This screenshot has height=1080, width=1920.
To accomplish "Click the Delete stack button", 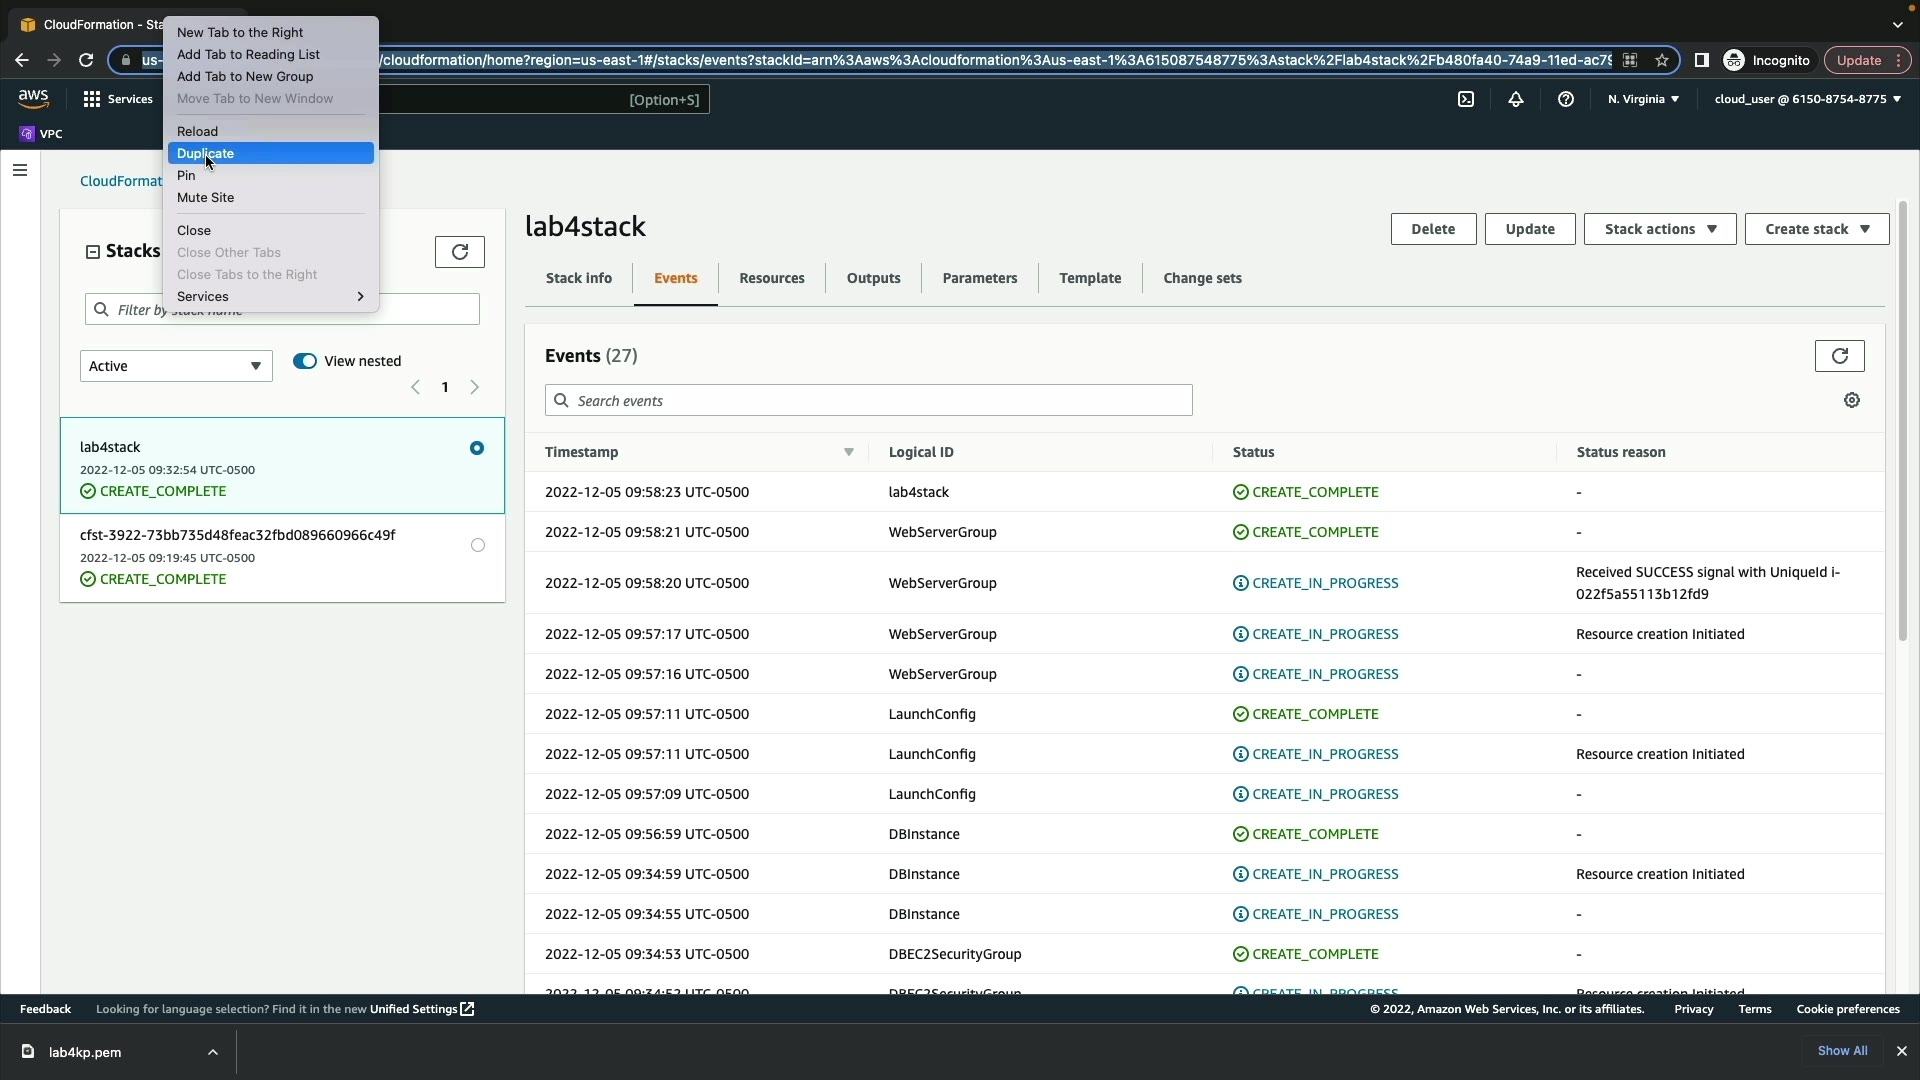I will point(1433,229).
